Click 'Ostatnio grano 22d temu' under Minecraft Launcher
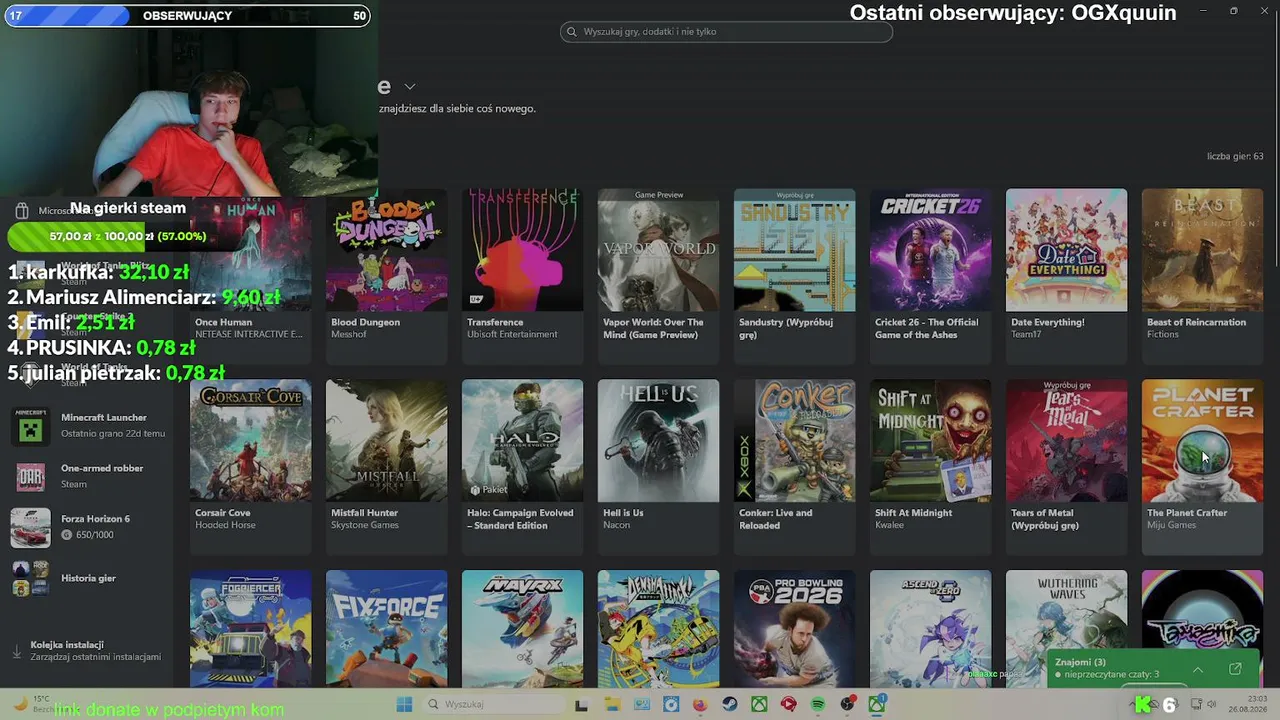1280x720 pixels. [113, 434]
